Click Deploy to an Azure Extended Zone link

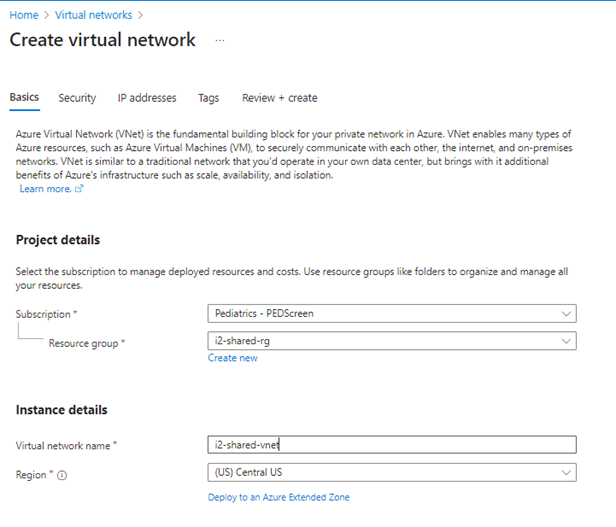pos(279,498)
